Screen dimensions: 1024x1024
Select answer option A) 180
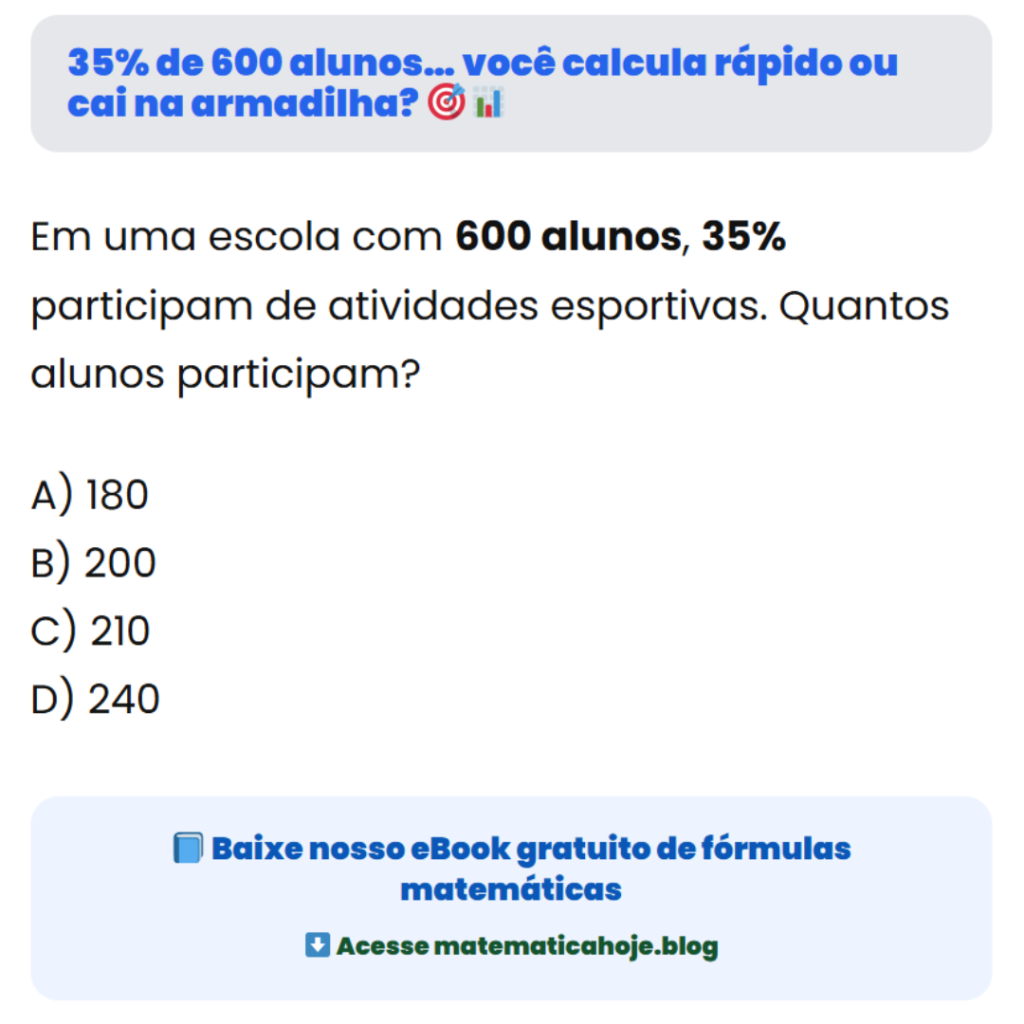tap(90, 495)
